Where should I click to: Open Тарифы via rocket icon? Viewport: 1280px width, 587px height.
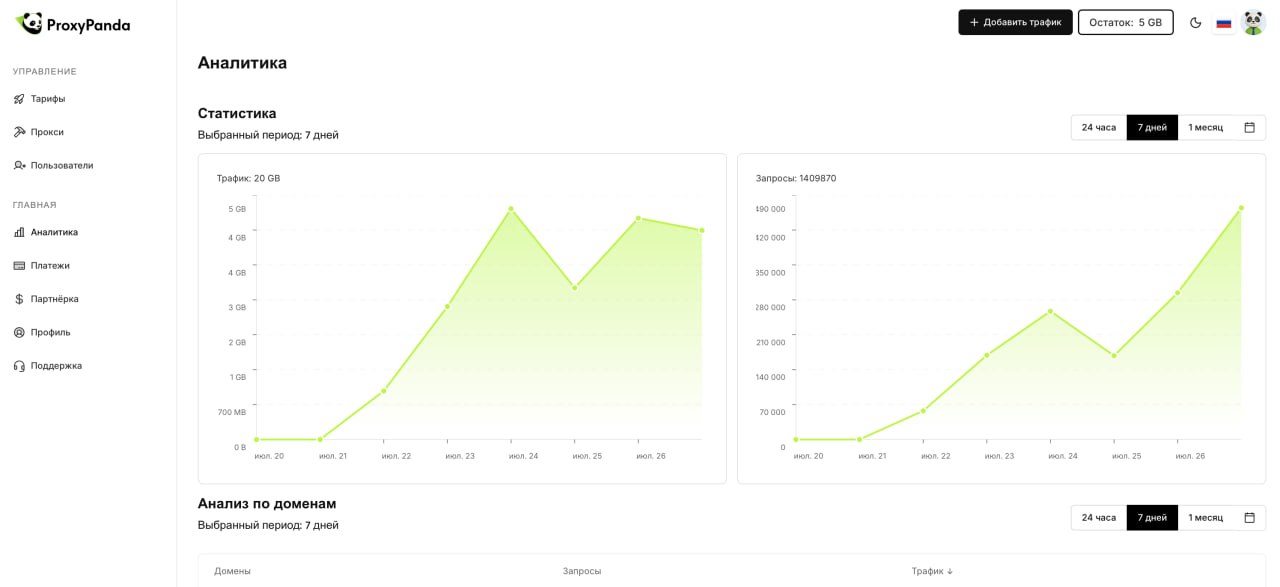(x=19, y=99)
